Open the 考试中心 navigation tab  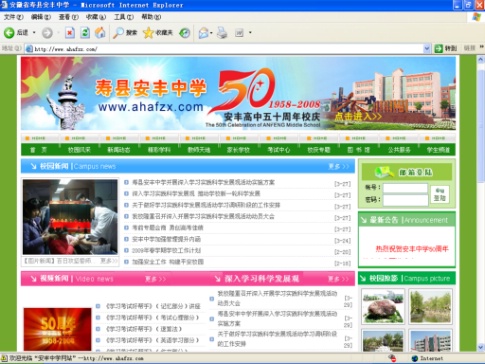pos(279,150)
